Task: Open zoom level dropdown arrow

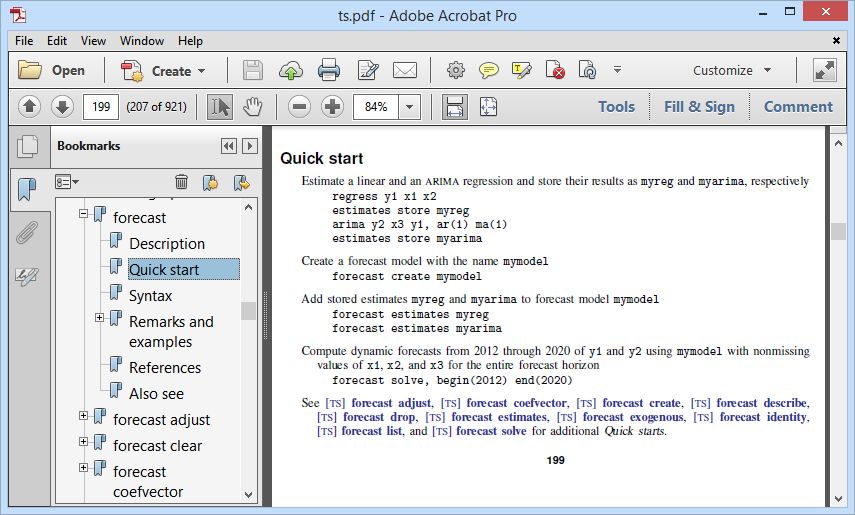Action: 410,107
